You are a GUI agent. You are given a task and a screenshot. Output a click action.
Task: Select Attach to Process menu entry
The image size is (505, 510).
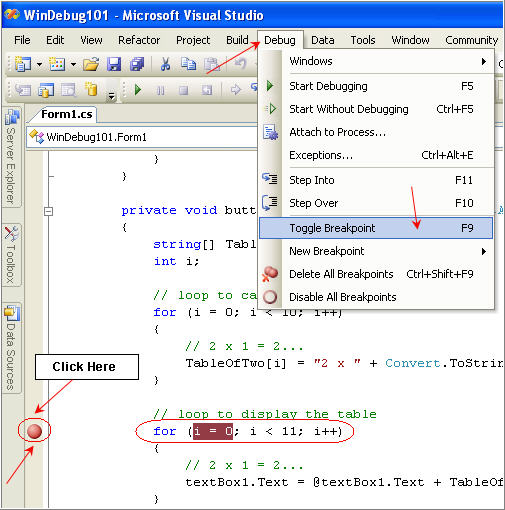point(376,132)
